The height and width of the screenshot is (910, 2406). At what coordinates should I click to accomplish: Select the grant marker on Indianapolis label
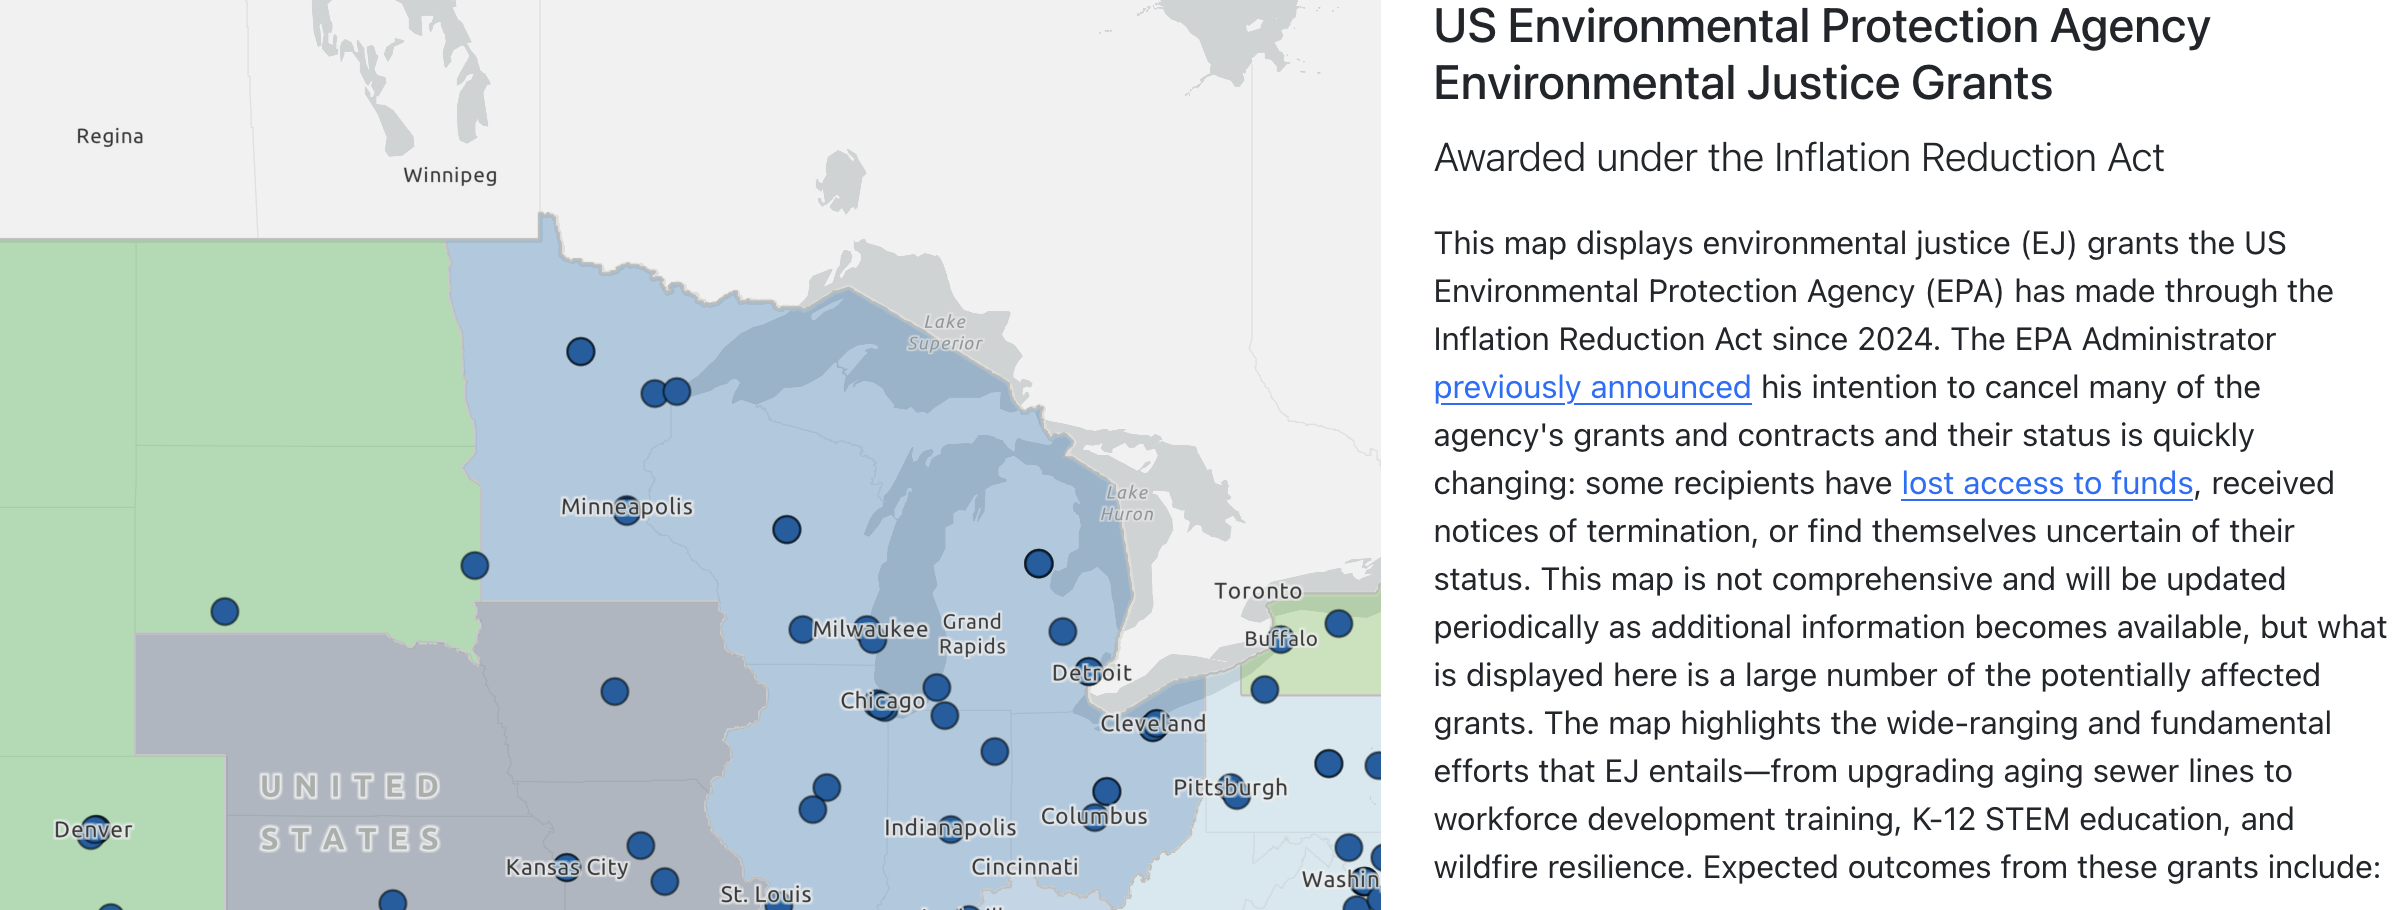(x=951, y=829)
